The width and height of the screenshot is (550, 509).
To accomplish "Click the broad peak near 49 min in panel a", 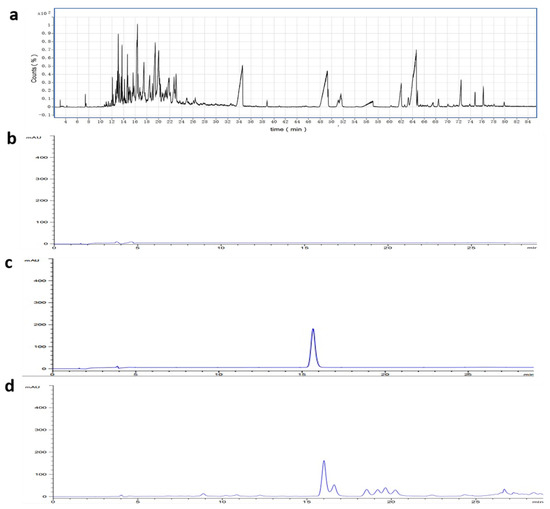I will 326,89.
